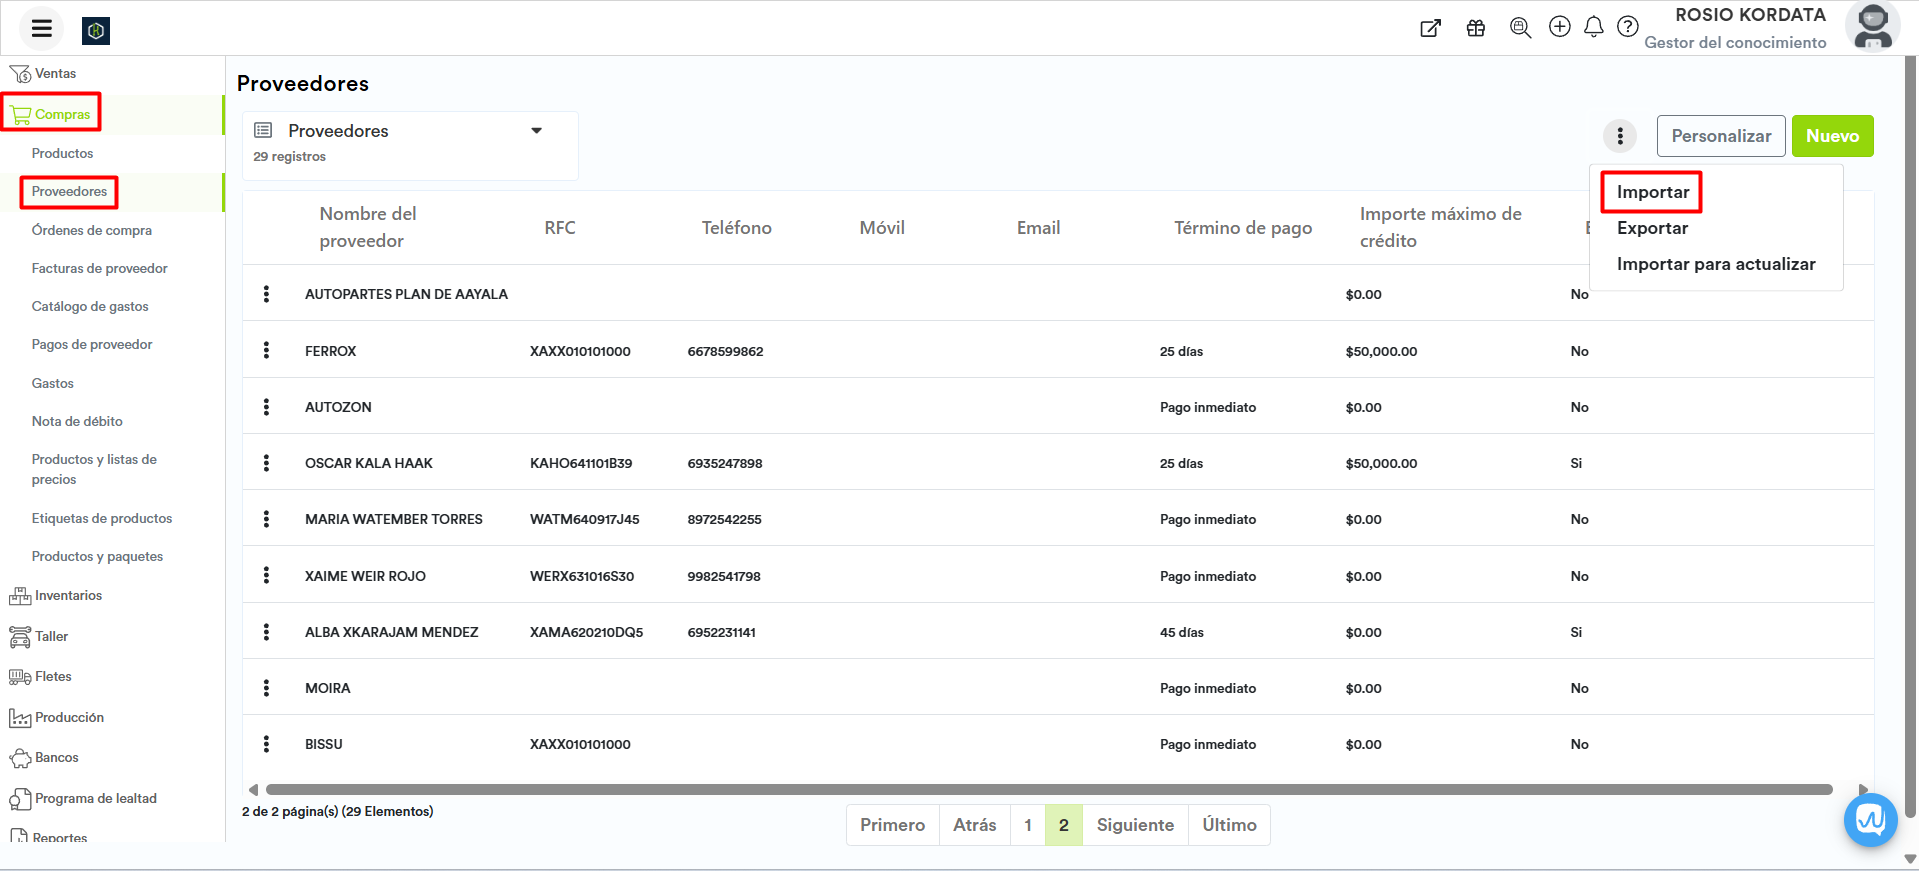Open the hamburger main menu
Viewport: 1919px width, 871px height.
(41, 28)
